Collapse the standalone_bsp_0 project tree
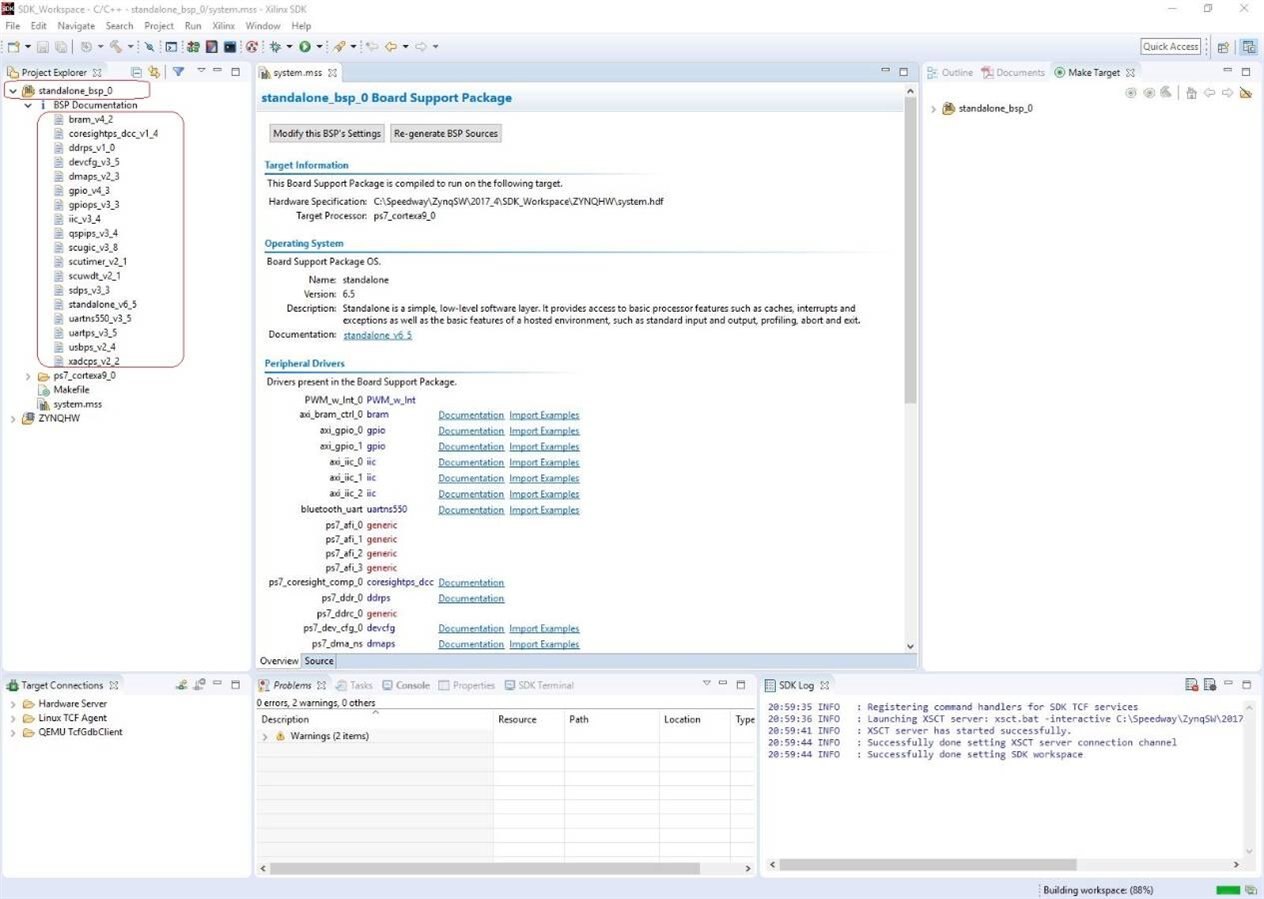This screenshot has width=1264, height=899. tap(12, 91)
